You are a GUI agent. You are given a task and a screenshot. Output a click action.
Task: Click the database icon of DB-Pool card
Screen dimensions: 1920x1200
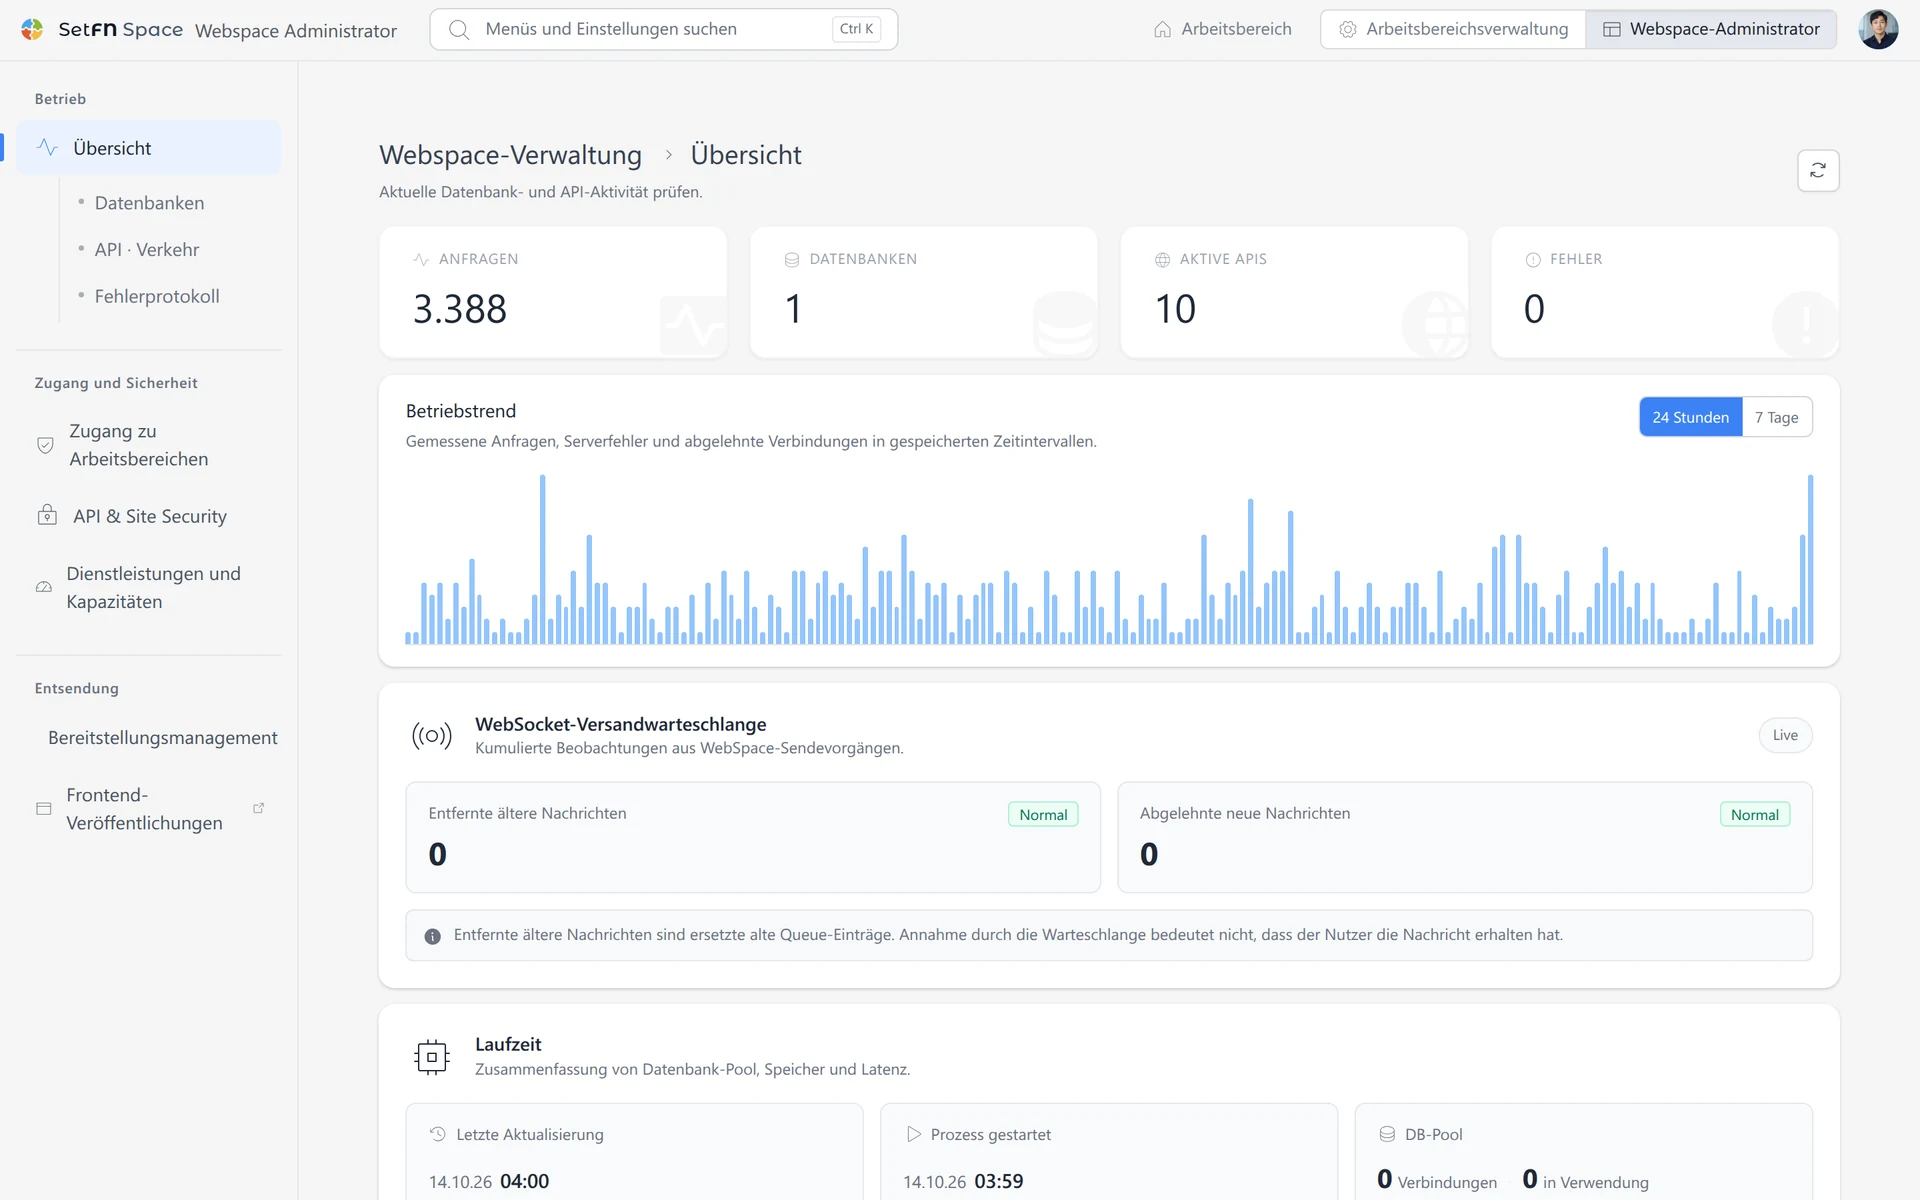pos(1387,1134)
